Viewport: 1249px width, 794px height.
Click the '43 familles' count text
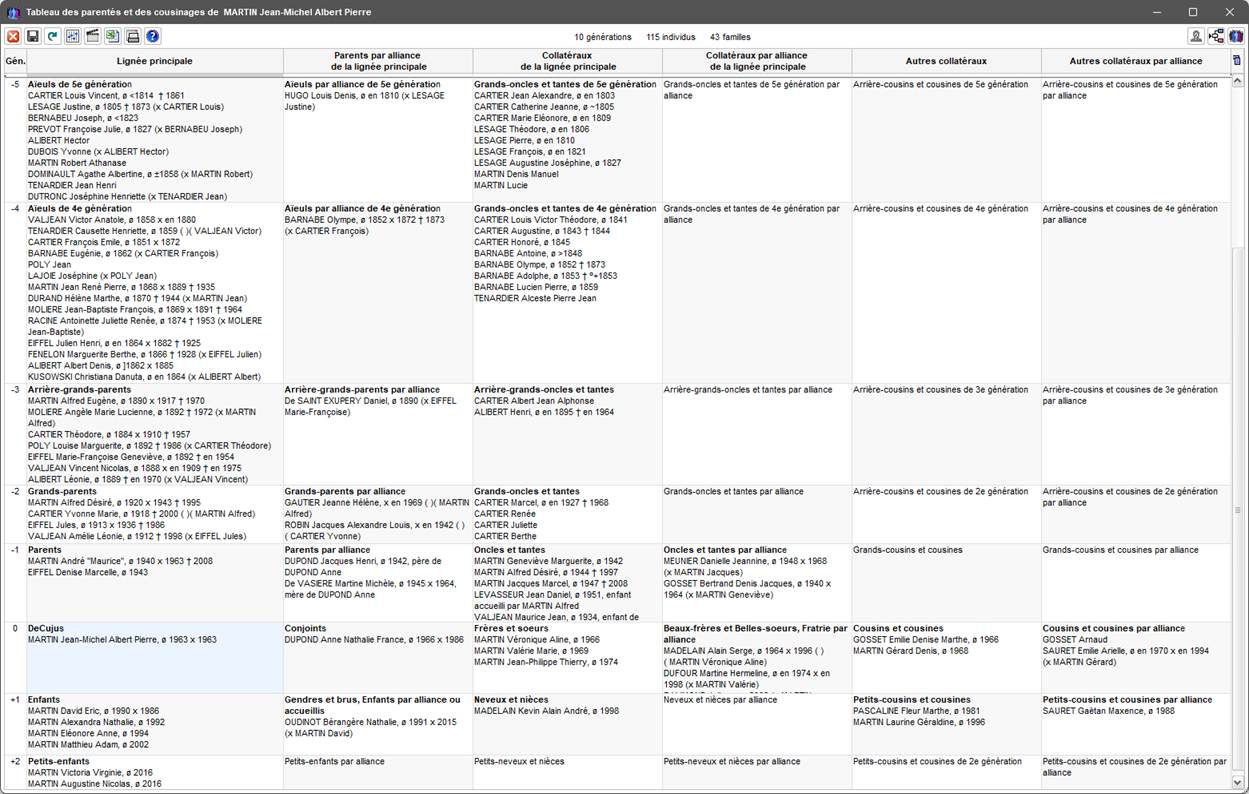pyautogui.click(x=730, y=37)
